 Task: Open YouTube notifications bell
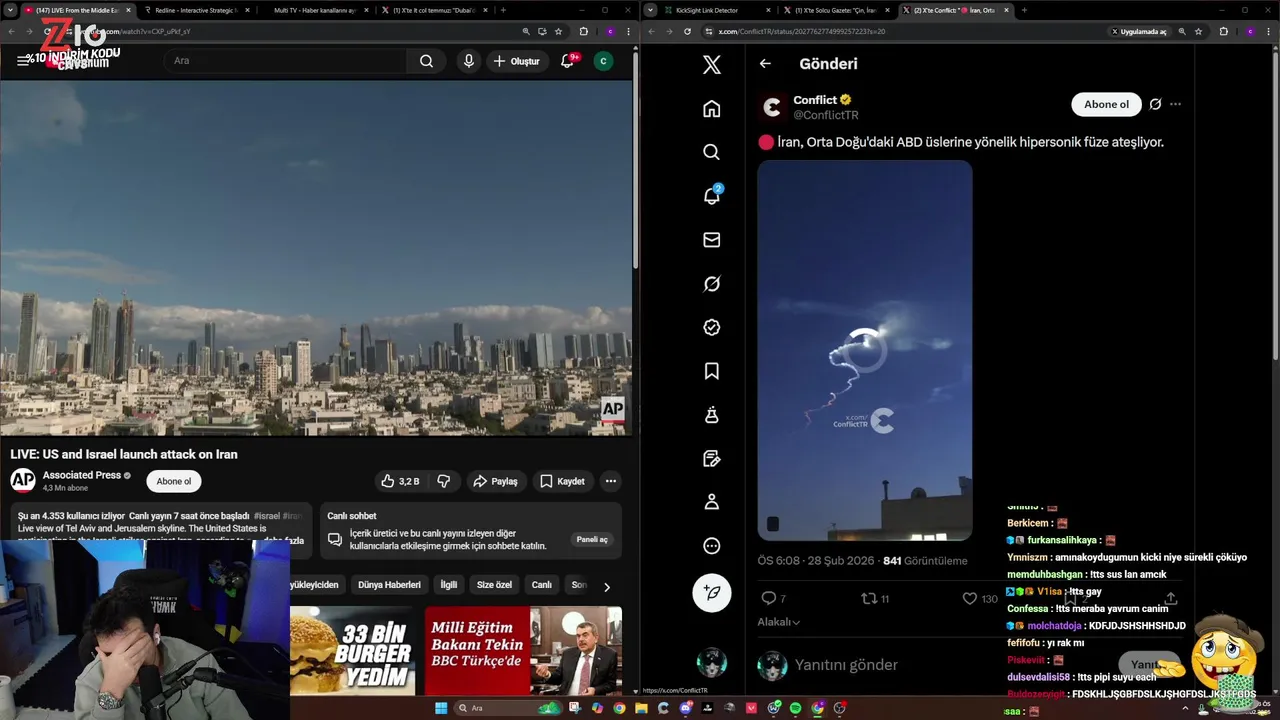click(x=567, y=61)
